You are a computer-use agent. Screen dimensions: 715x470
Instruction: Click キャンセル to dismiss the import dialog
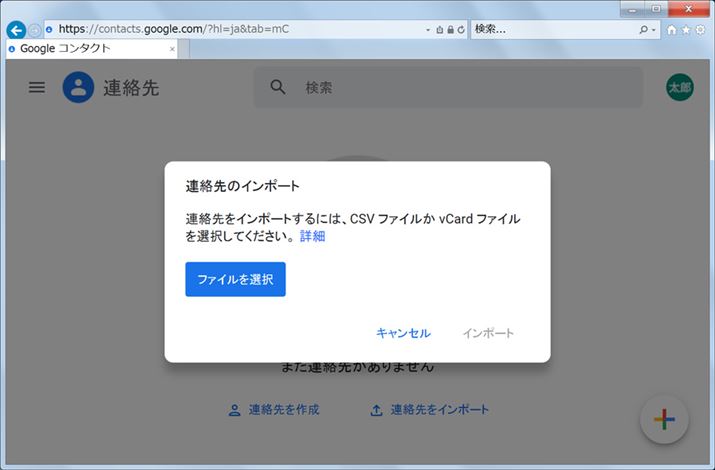pos(403,333)
